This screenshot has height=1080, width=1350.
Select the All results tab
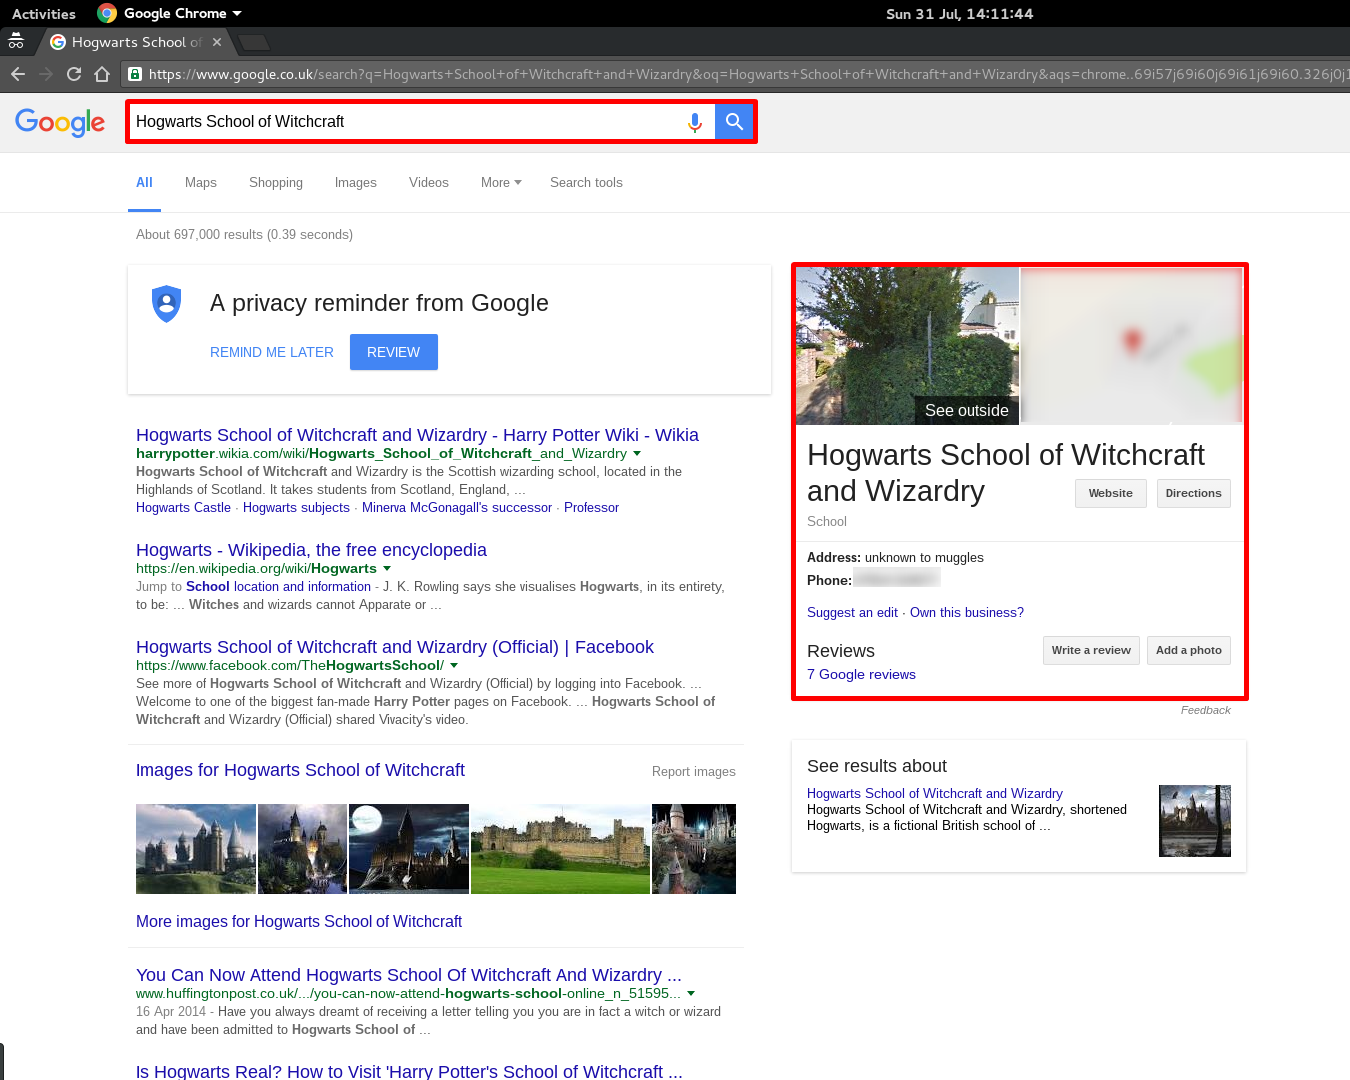144,183
